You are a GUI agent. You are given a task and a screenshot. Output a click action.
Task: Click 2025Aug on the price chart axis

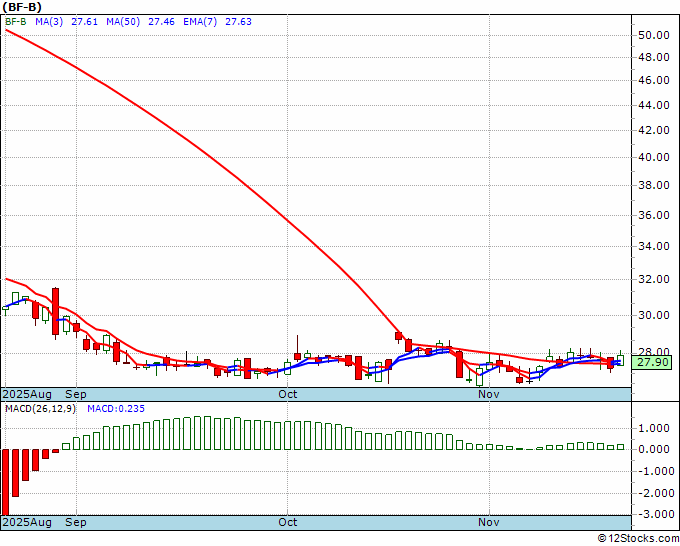tap(27, 394)
